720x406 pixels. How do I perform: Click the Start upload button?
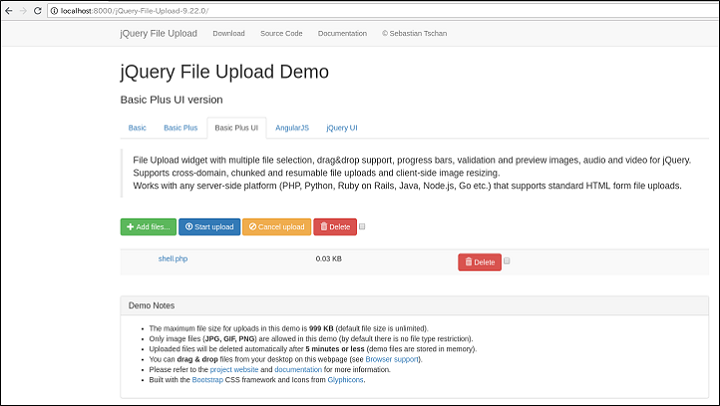tap(209, 227)
